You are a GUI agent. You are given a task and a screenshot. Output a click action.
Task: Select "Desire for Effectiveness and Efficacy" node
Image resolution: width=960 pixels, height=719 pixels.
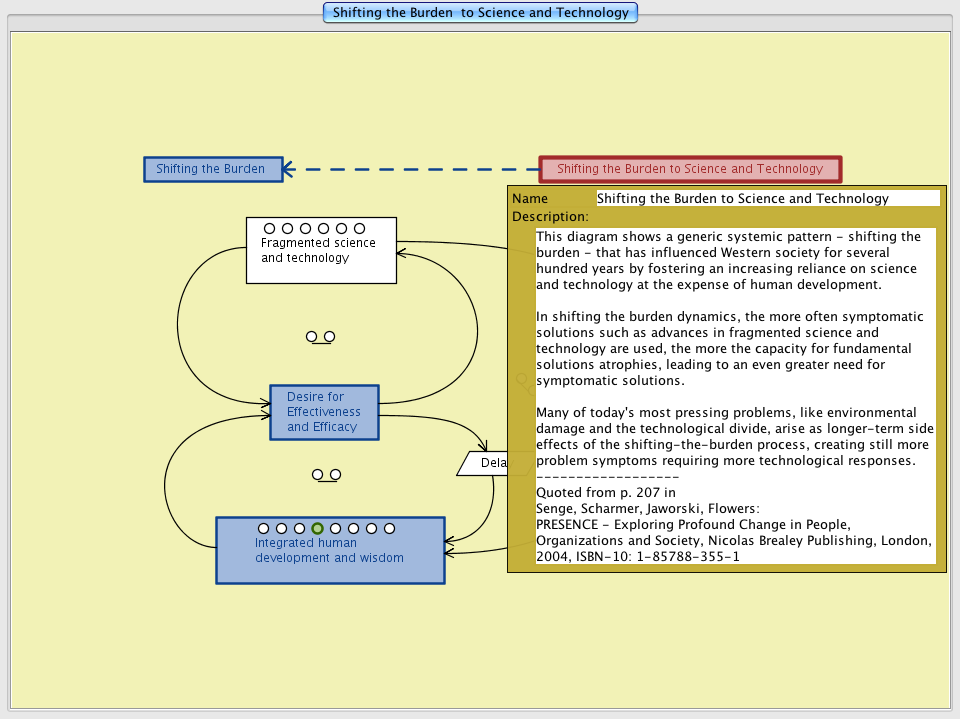point(323,412)
